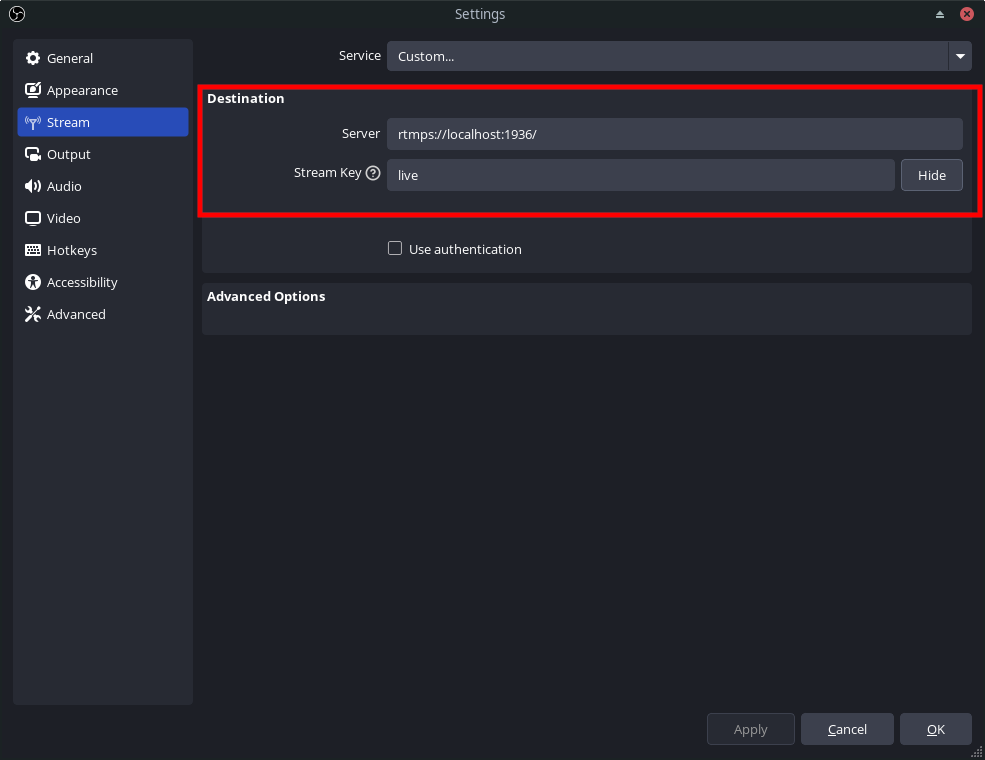985x760 pixels.
Task: Click the Accessibility icon in sidebar
Action: [33, 282]
